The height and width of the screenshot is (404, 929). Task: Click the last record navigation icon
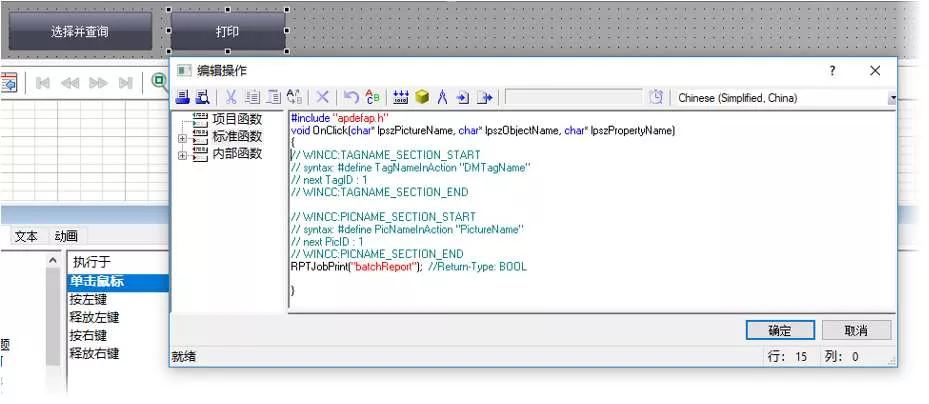pyautogui.click(x=126, y=83)
